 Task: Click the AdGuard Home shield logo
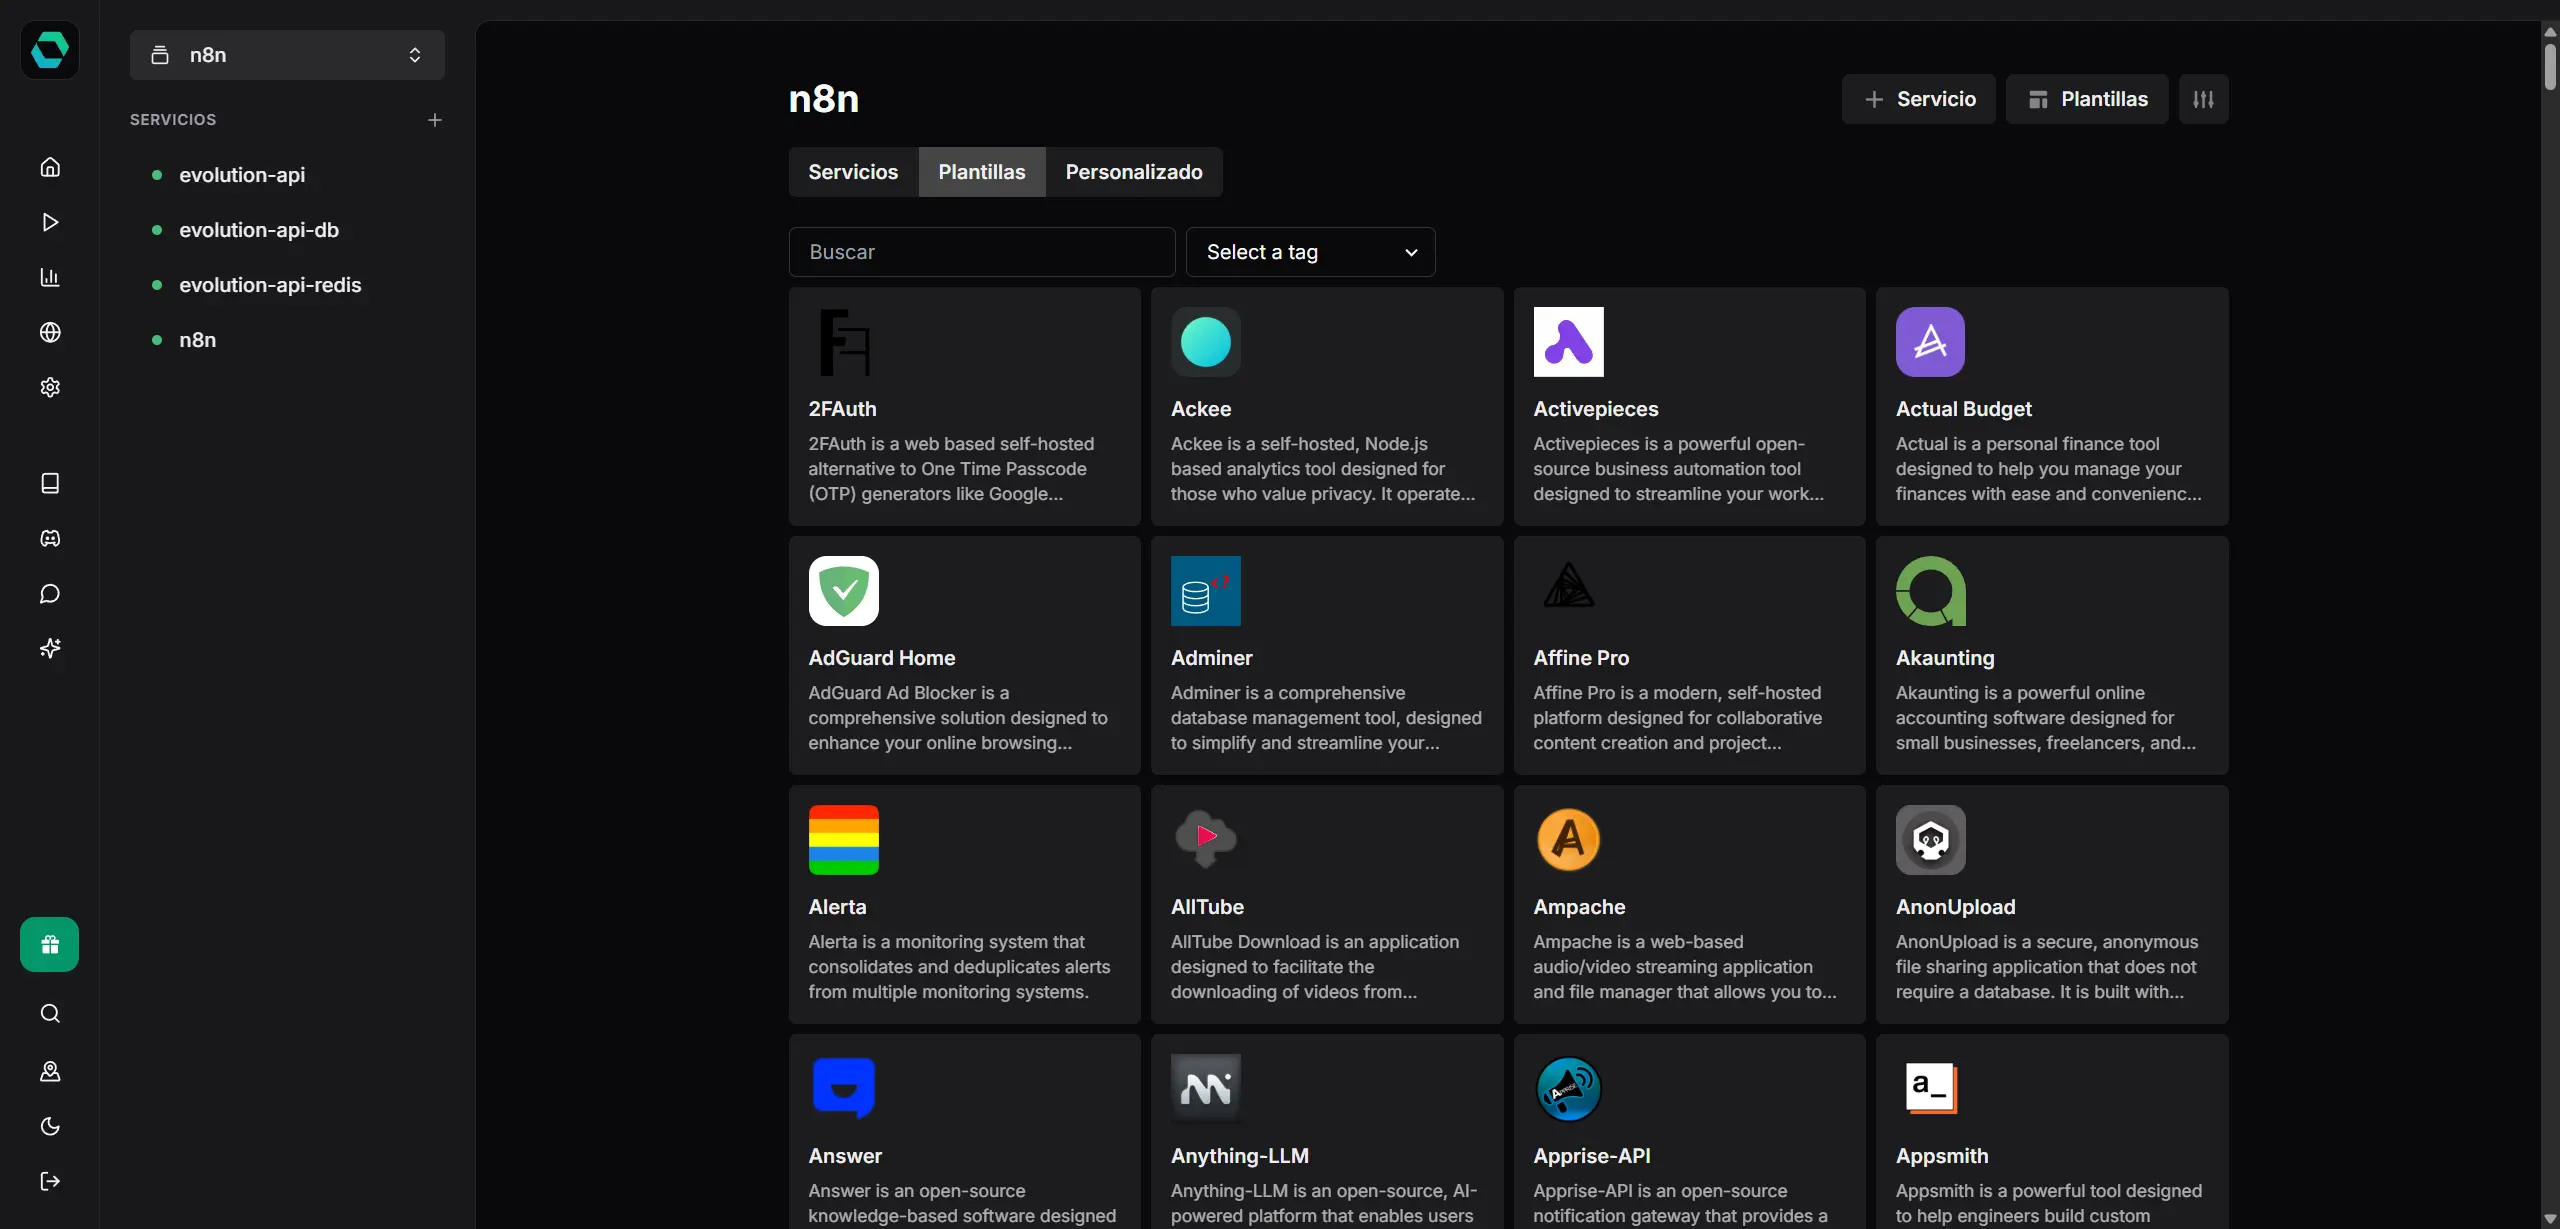[x=844, y=591]
